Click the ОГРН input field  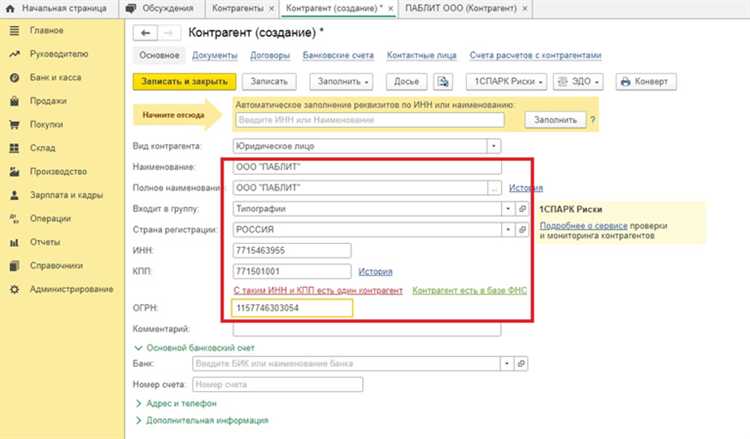coord(292,308)
